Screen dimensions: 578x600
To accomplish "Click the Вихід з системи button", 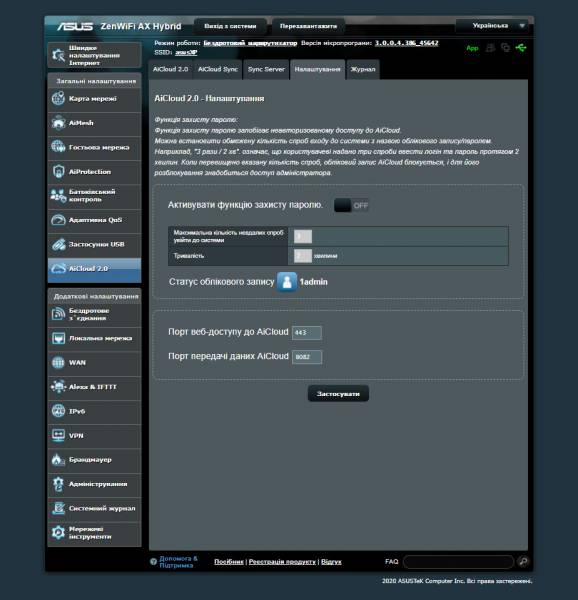I will coord(230,26).
